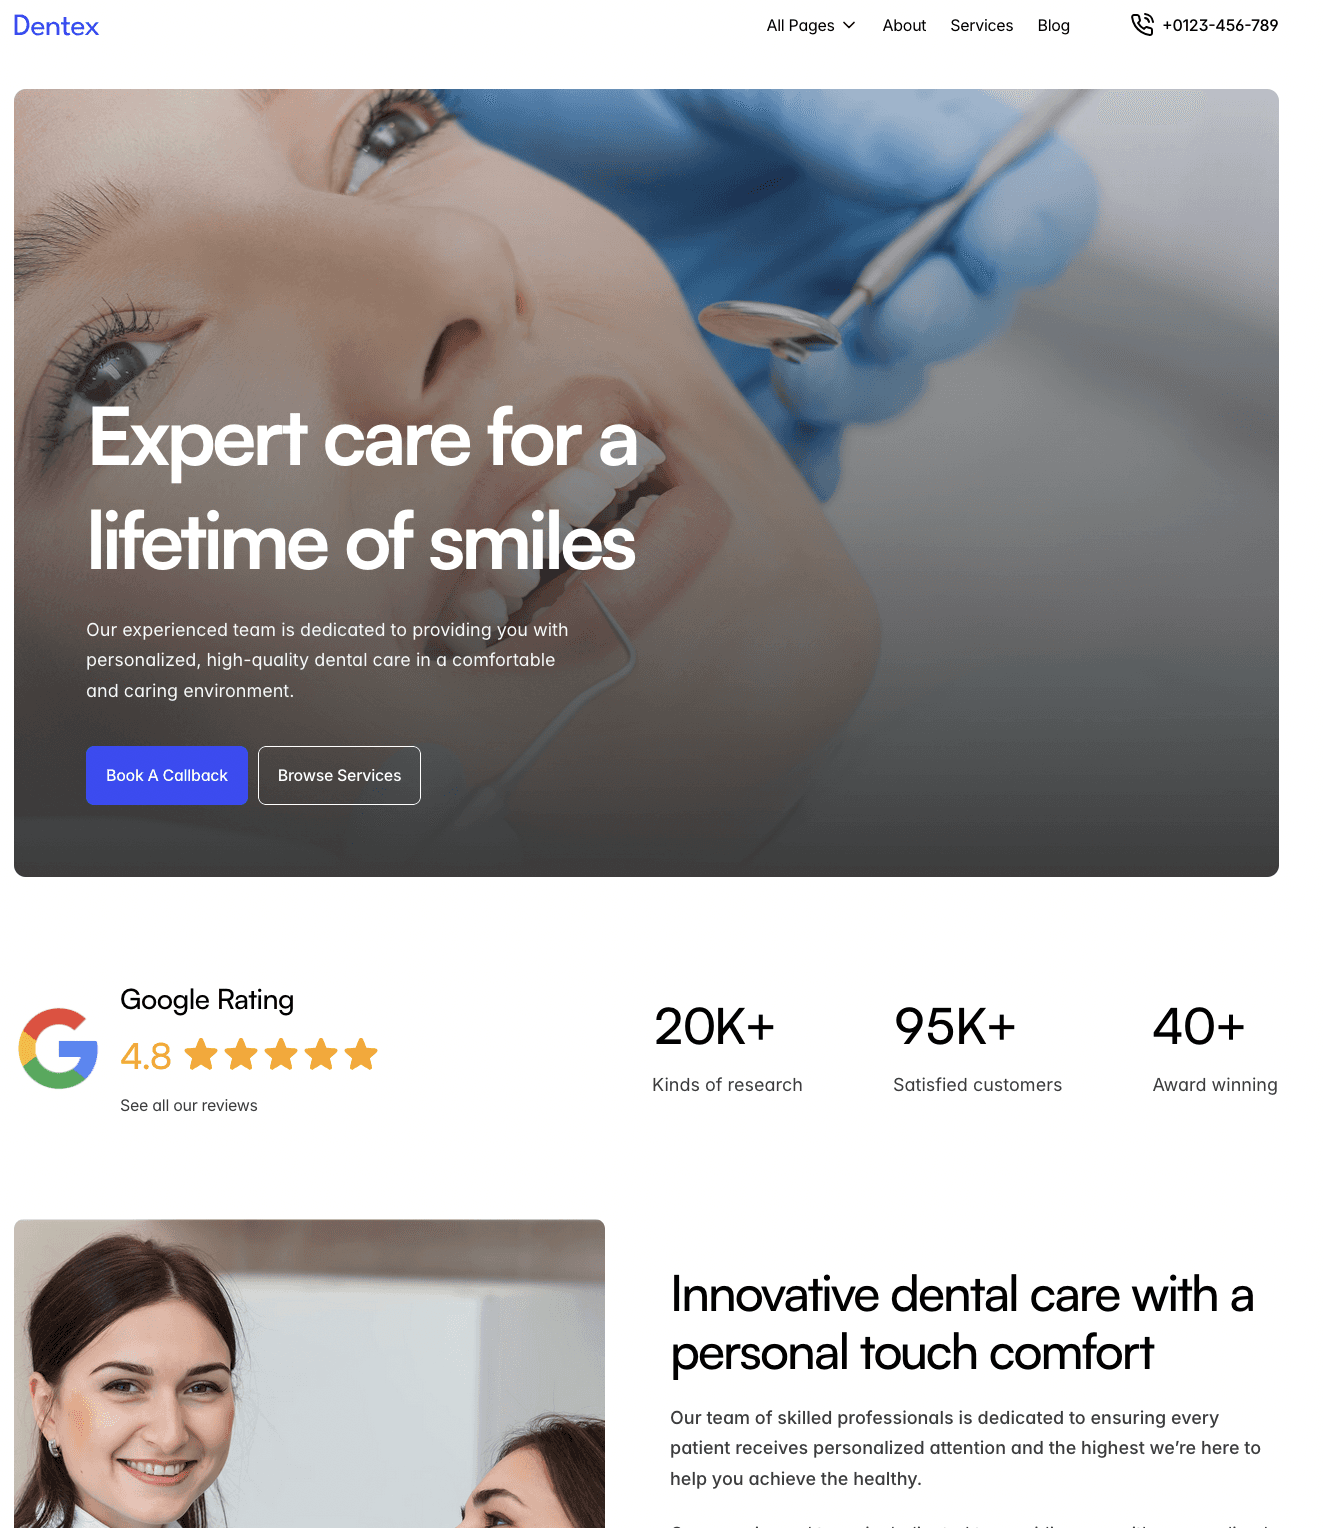Click the Google G logo
The height and width of the screenshot is (1528, 1324).
click(x=59, y=1048)
